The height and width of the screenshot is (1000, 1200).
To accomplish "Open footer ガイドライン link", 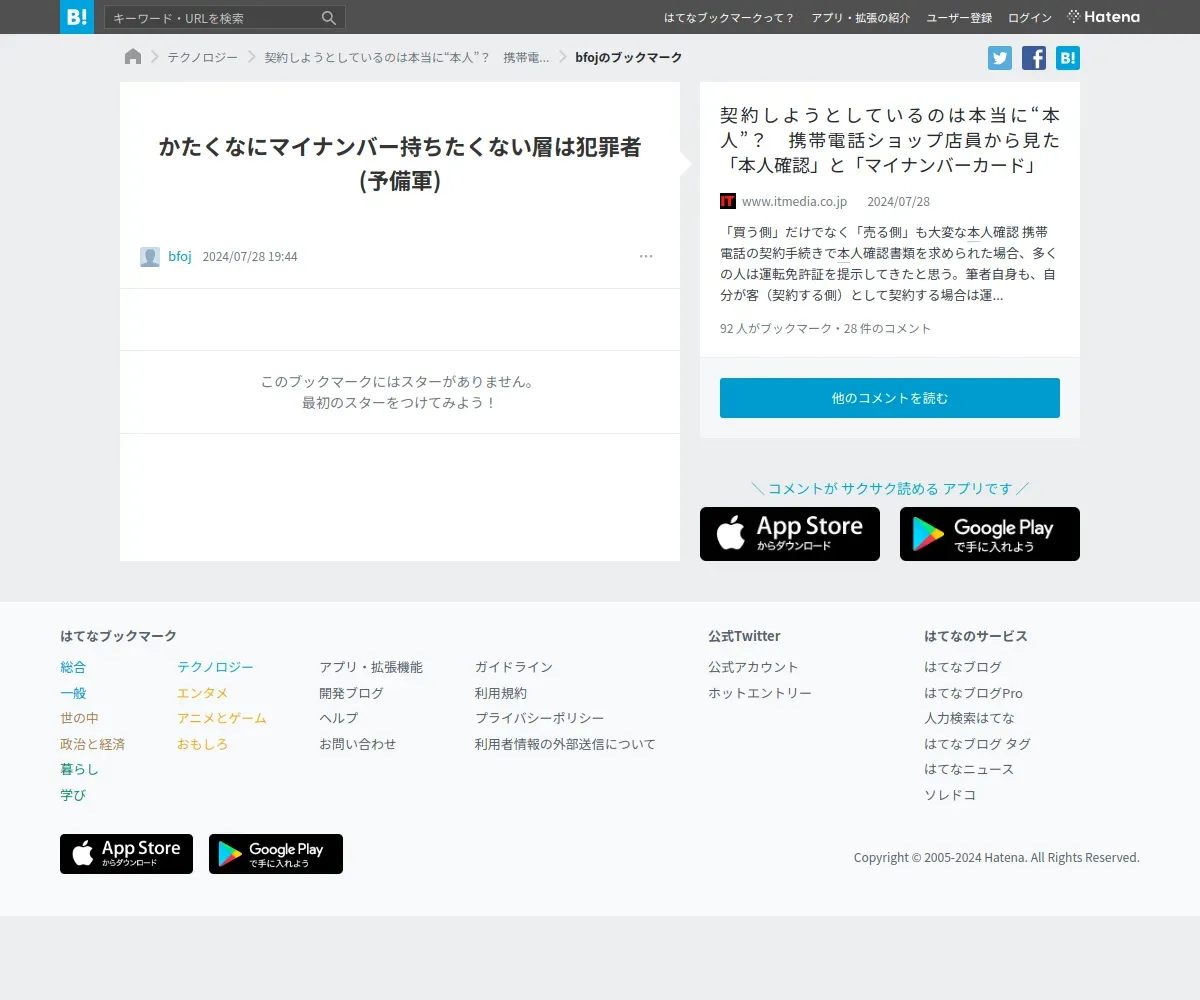I will 514,667.
